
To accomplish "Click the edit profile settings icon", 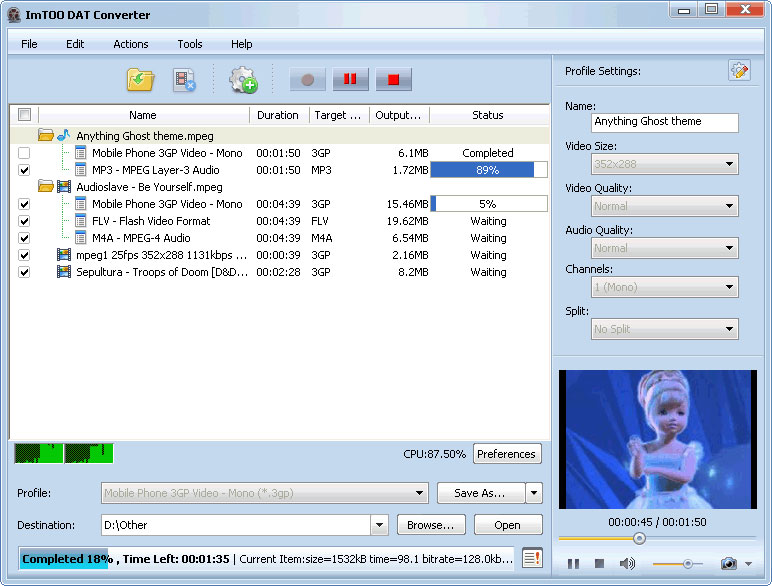I will (739, 71).
